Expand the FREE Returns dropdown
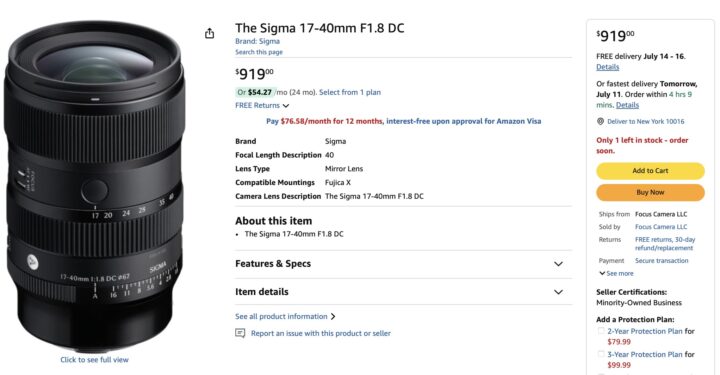The image size is (720, 375). [x=262, y=105]
